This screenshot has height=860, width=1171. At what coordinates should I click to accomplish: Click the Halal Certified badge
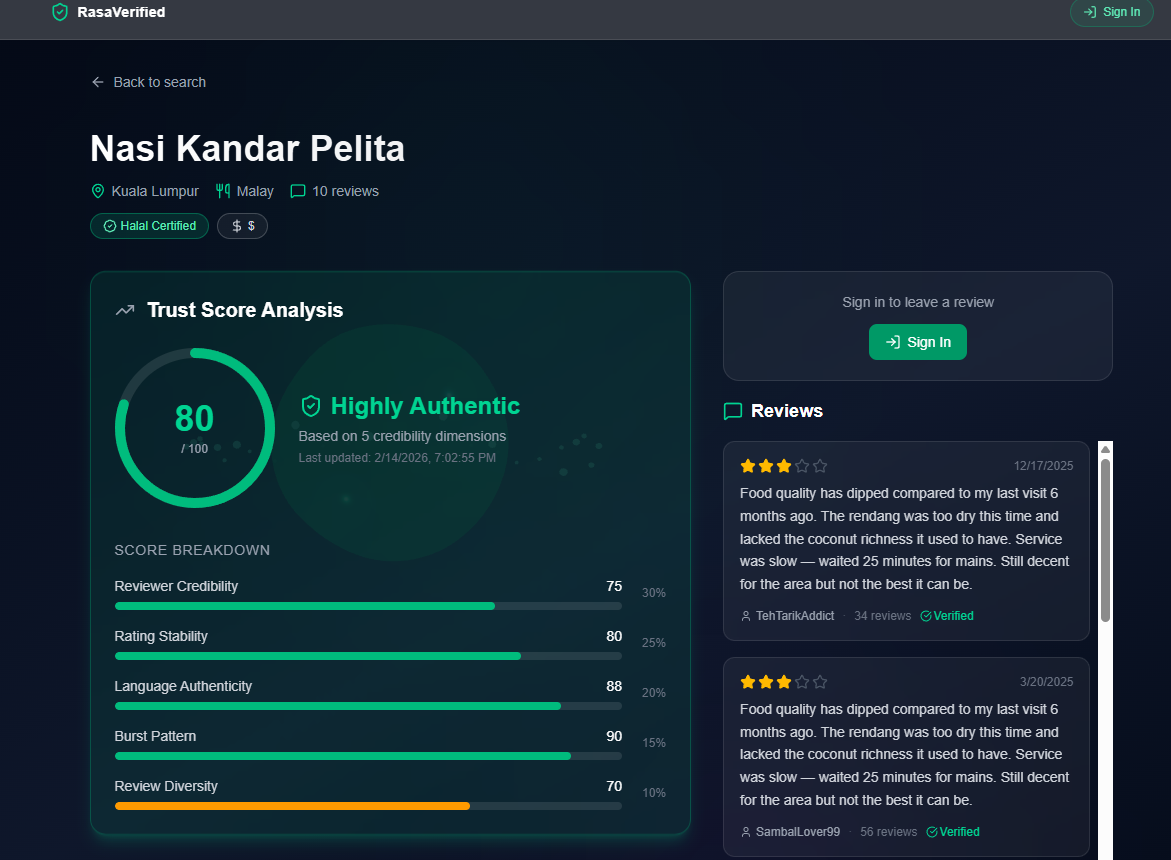point(150,226)
